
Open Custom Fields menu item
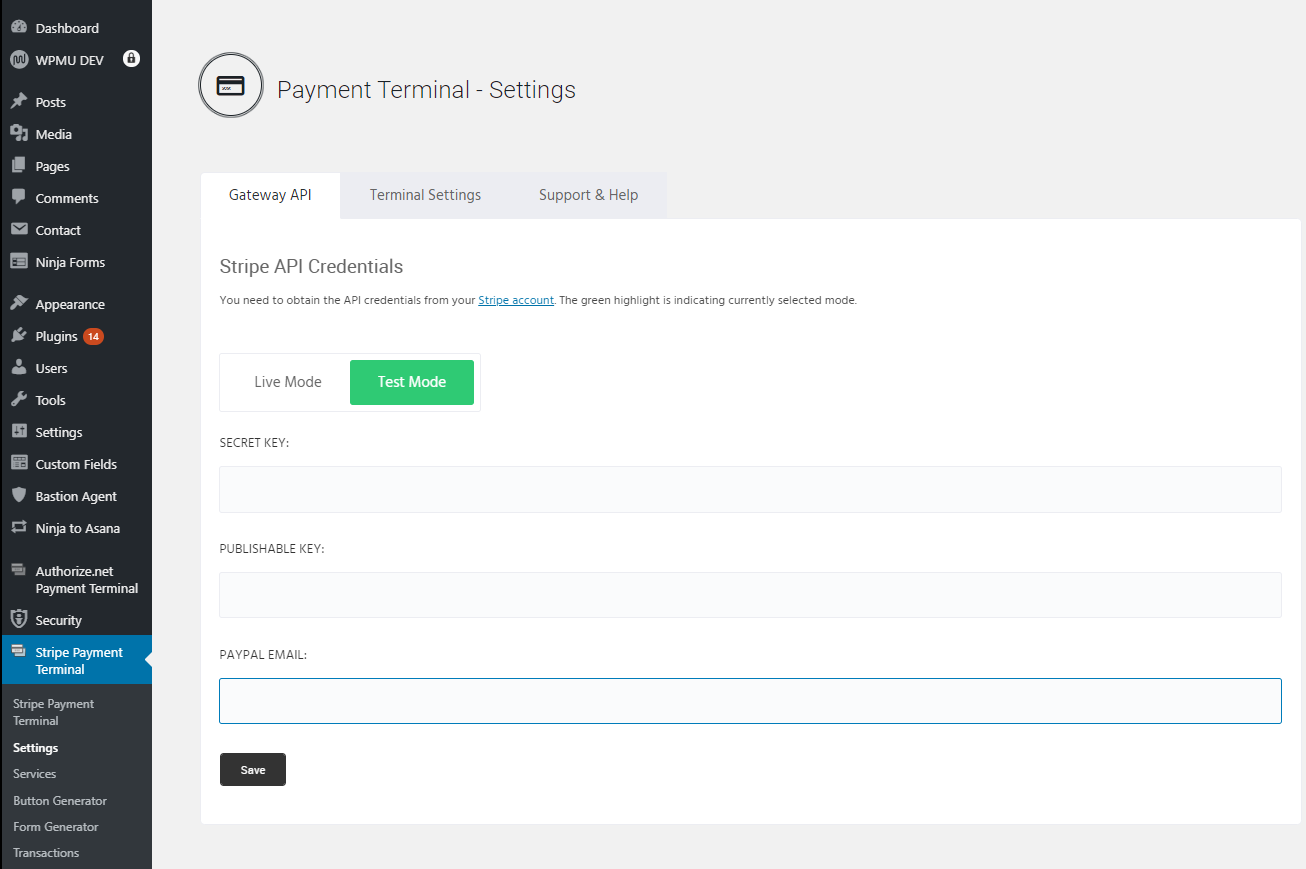[76, 464]
